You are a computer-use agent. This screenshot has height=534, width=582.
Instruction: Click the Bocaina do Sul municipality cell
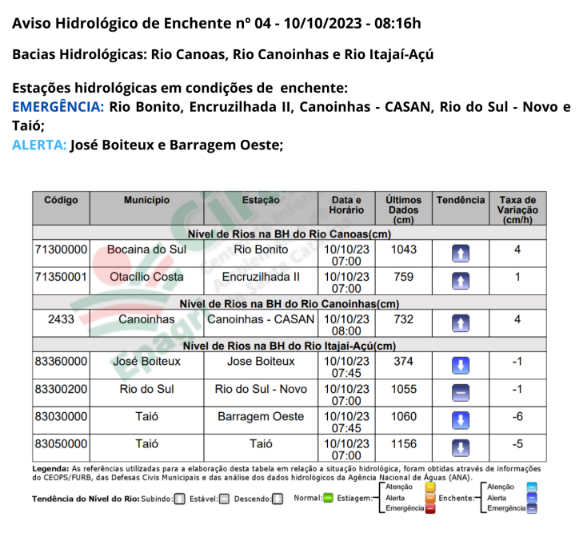coord(147,254)
